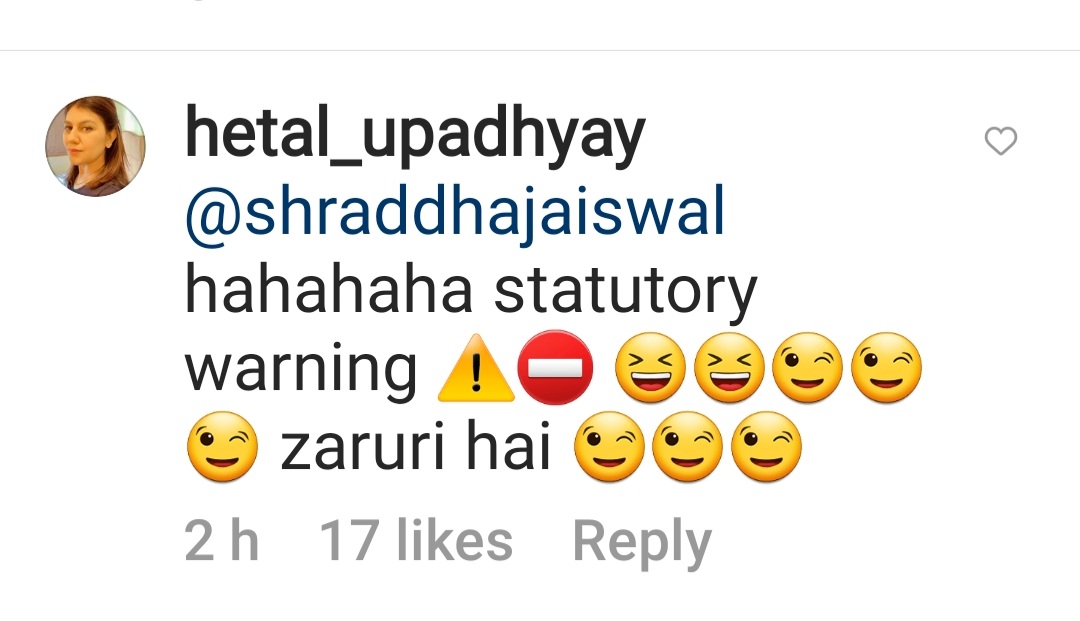Reply to hetal_upadhyay's comment

click(x=641, y=542)
